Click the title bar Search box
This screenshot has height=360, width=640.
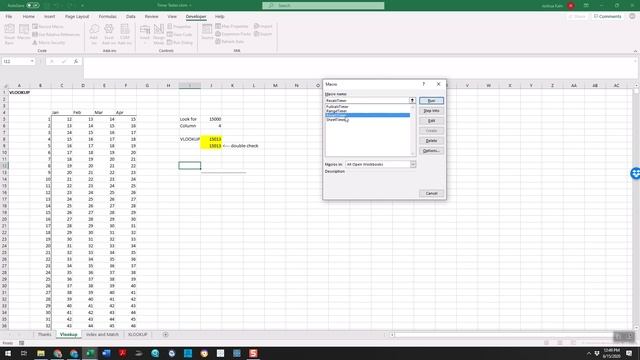pyautogui.click(x=323, y=6)
